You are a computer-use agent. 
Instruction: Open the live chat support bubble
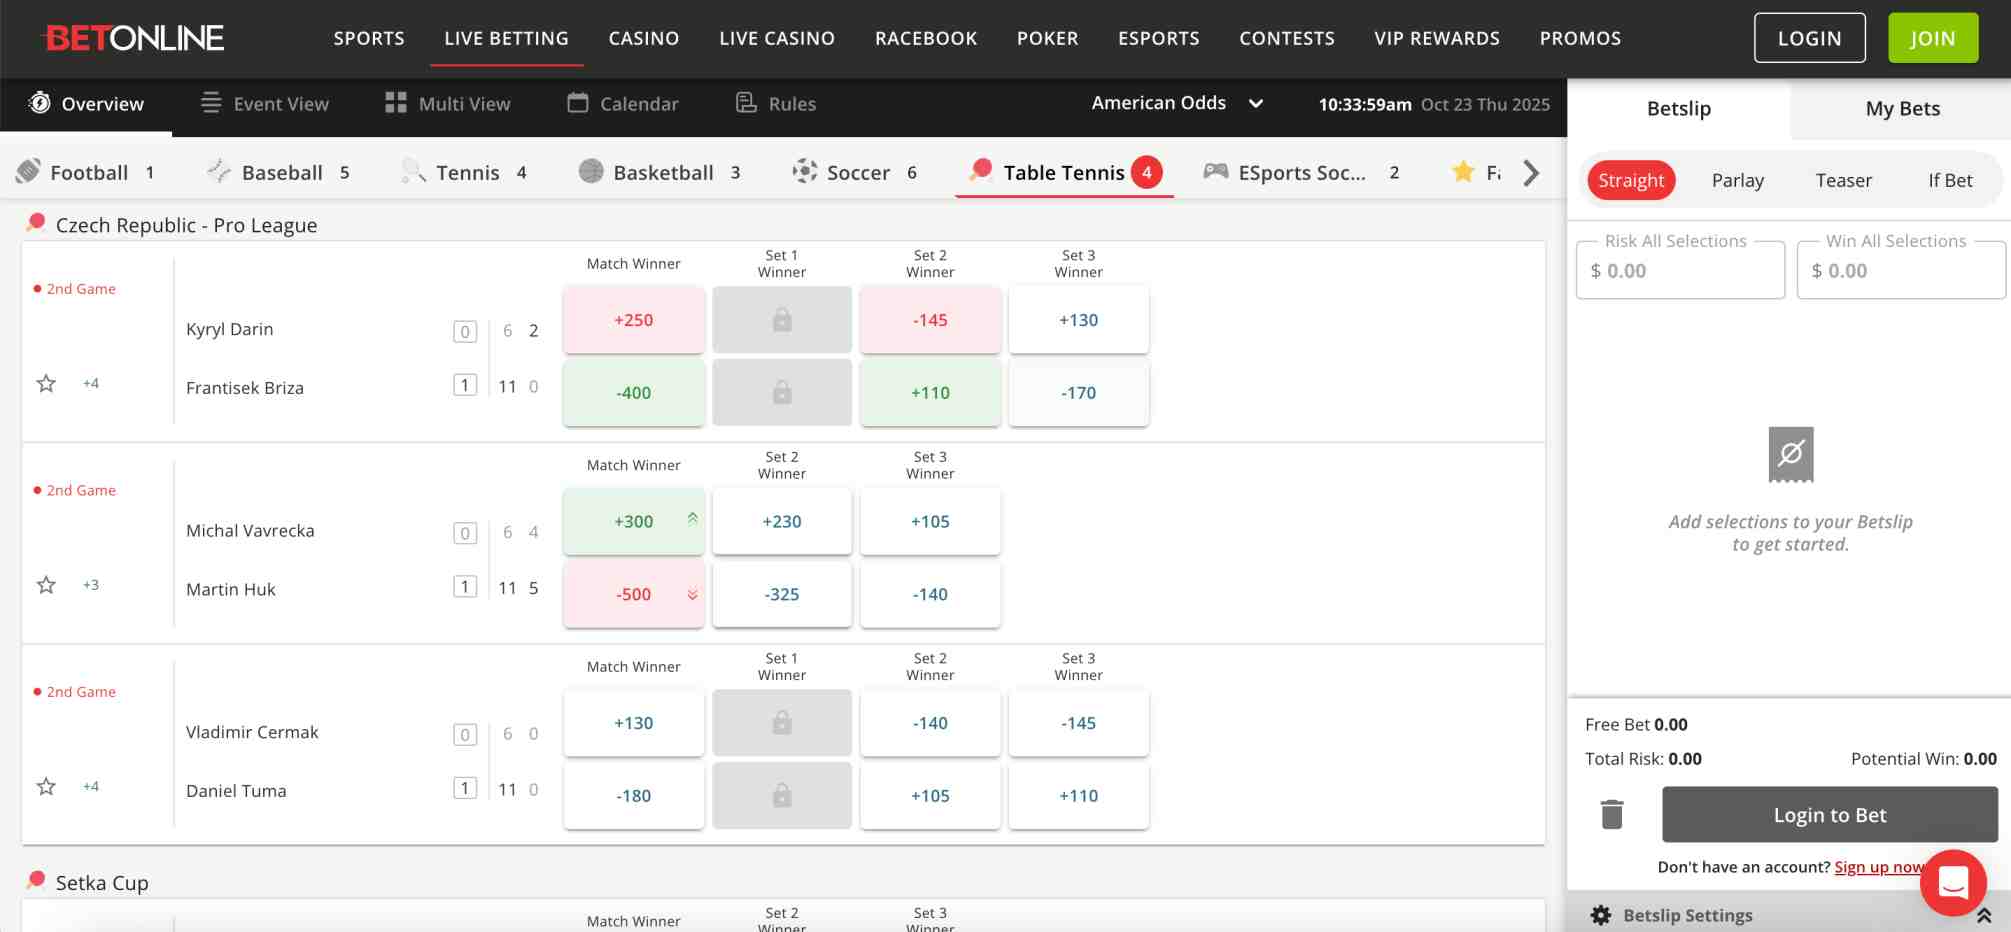[x=1953, y=881]
